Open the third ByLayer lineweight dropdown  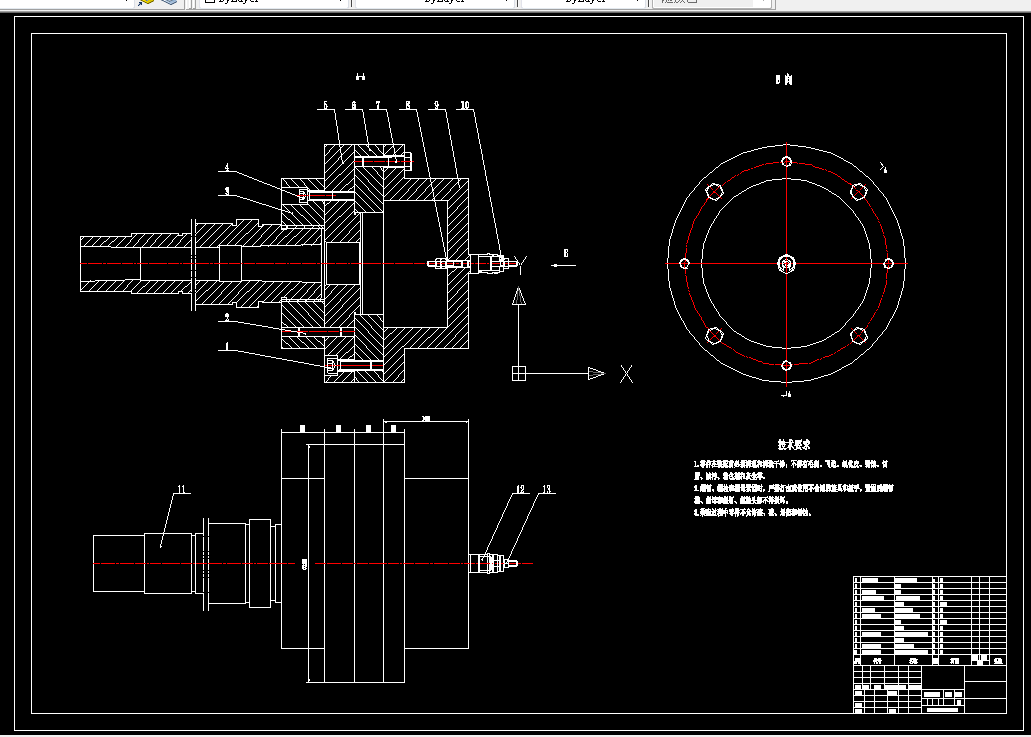(x=583, y=2)
